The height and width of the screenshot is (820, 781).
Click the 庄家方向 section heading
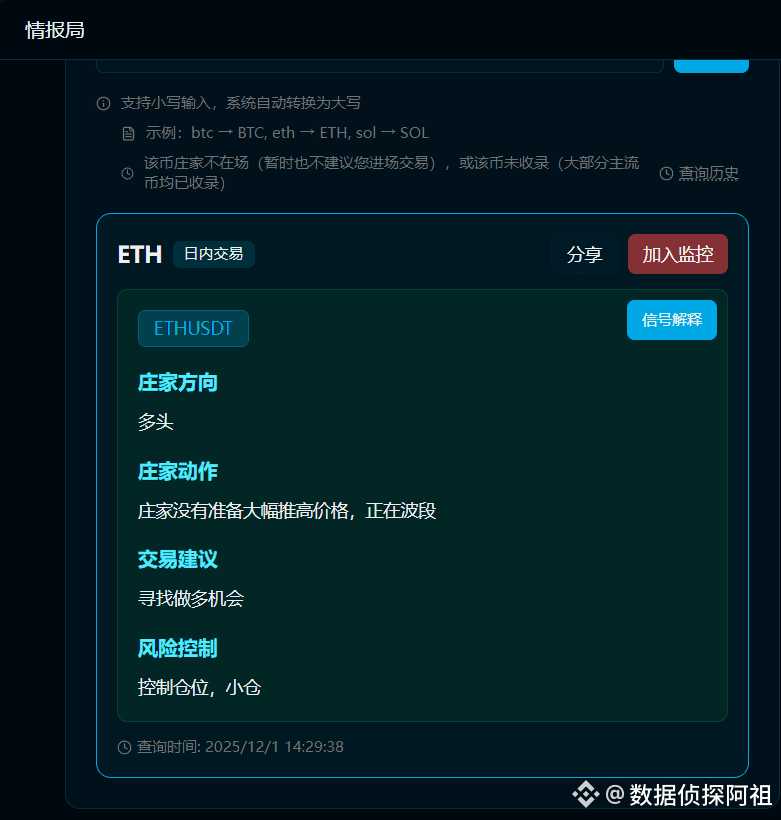[178, 383]
